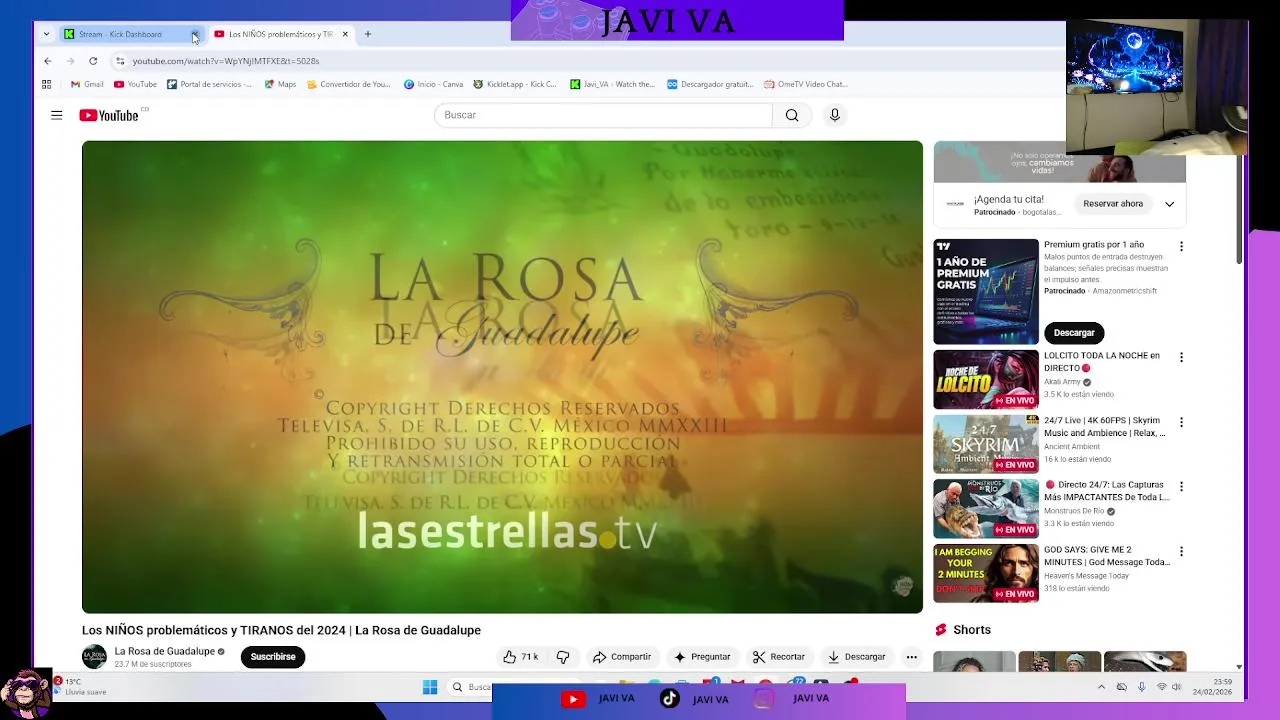Expand the sponsored Agenda tu cita ad
This screenshot has height=720, width=1280.
(1169, 204)
